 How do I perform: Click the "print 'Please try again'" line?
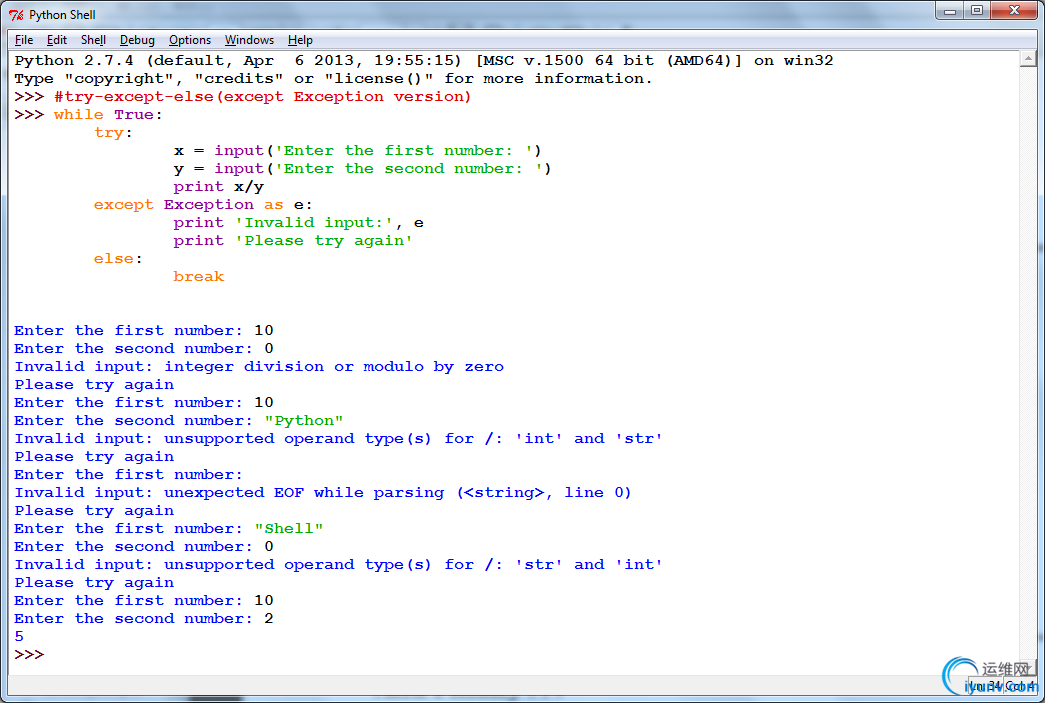(293, 241)
